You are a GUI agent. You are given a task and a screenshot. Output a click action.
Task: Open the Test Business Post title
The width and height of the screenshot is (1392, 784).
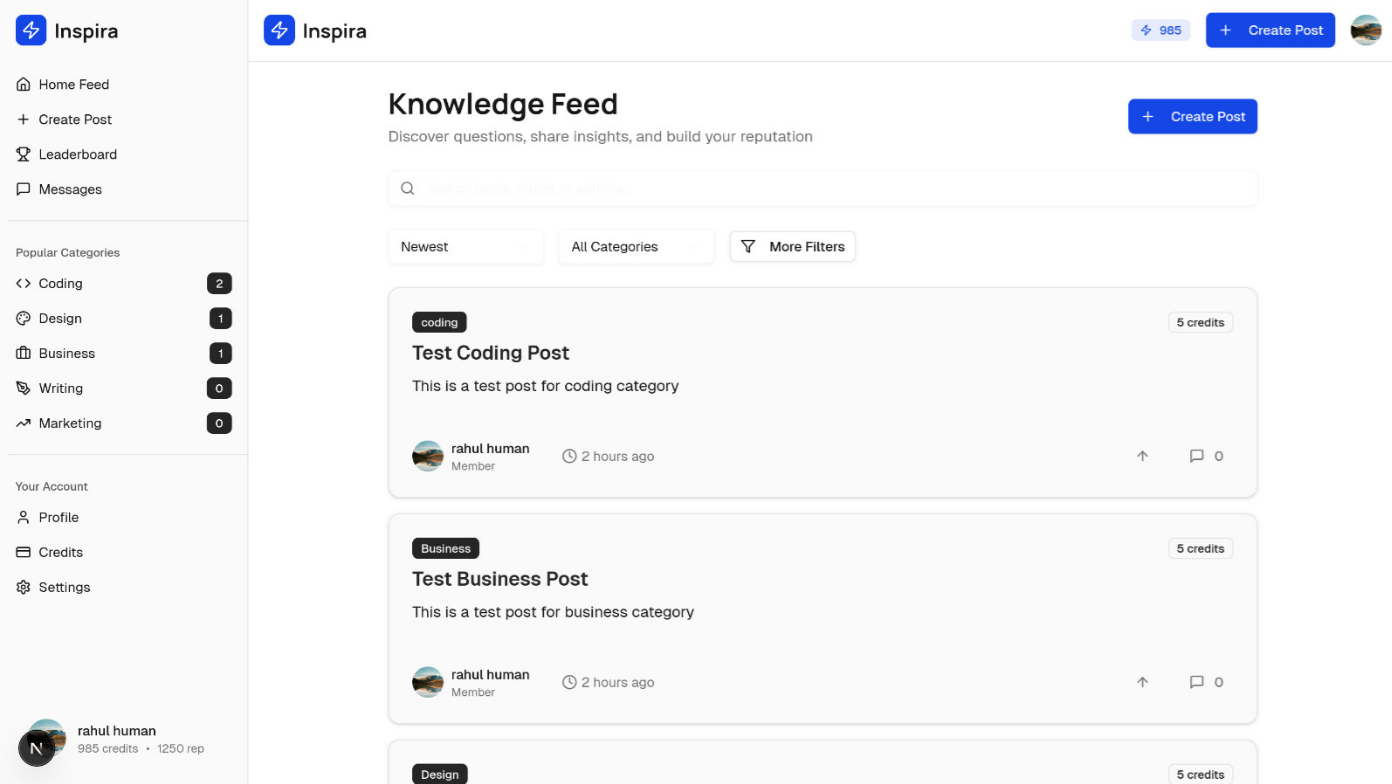pyautogui.click(x=500, y=579)
